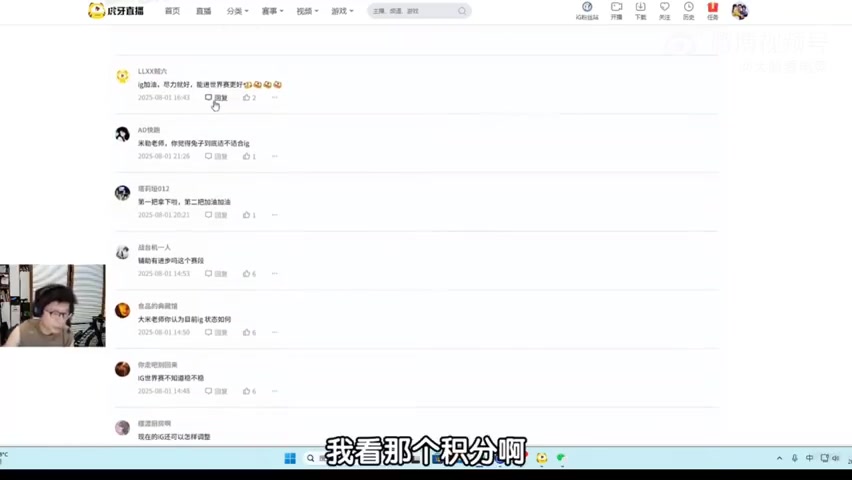Open the Huya app icon on taskbar
852x480 pixels.
coord(542,458)
